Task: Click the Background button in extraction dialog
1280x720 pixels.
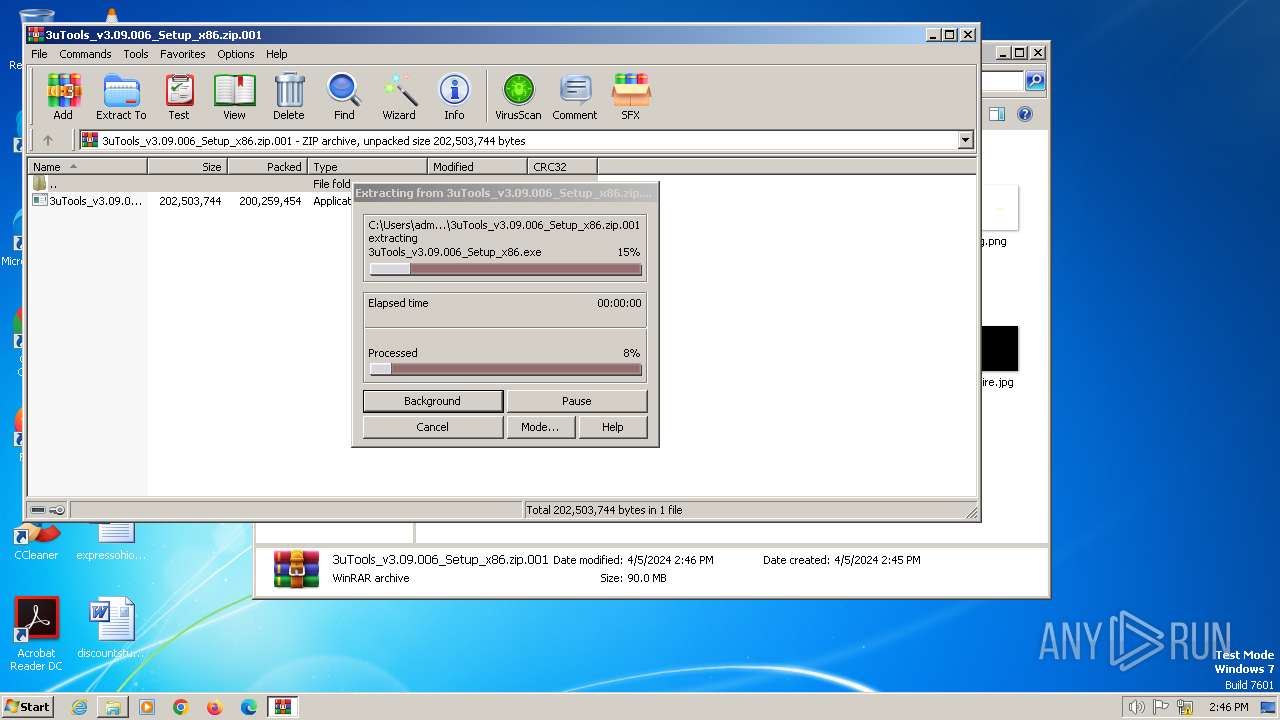Action: tap(433, 401)
